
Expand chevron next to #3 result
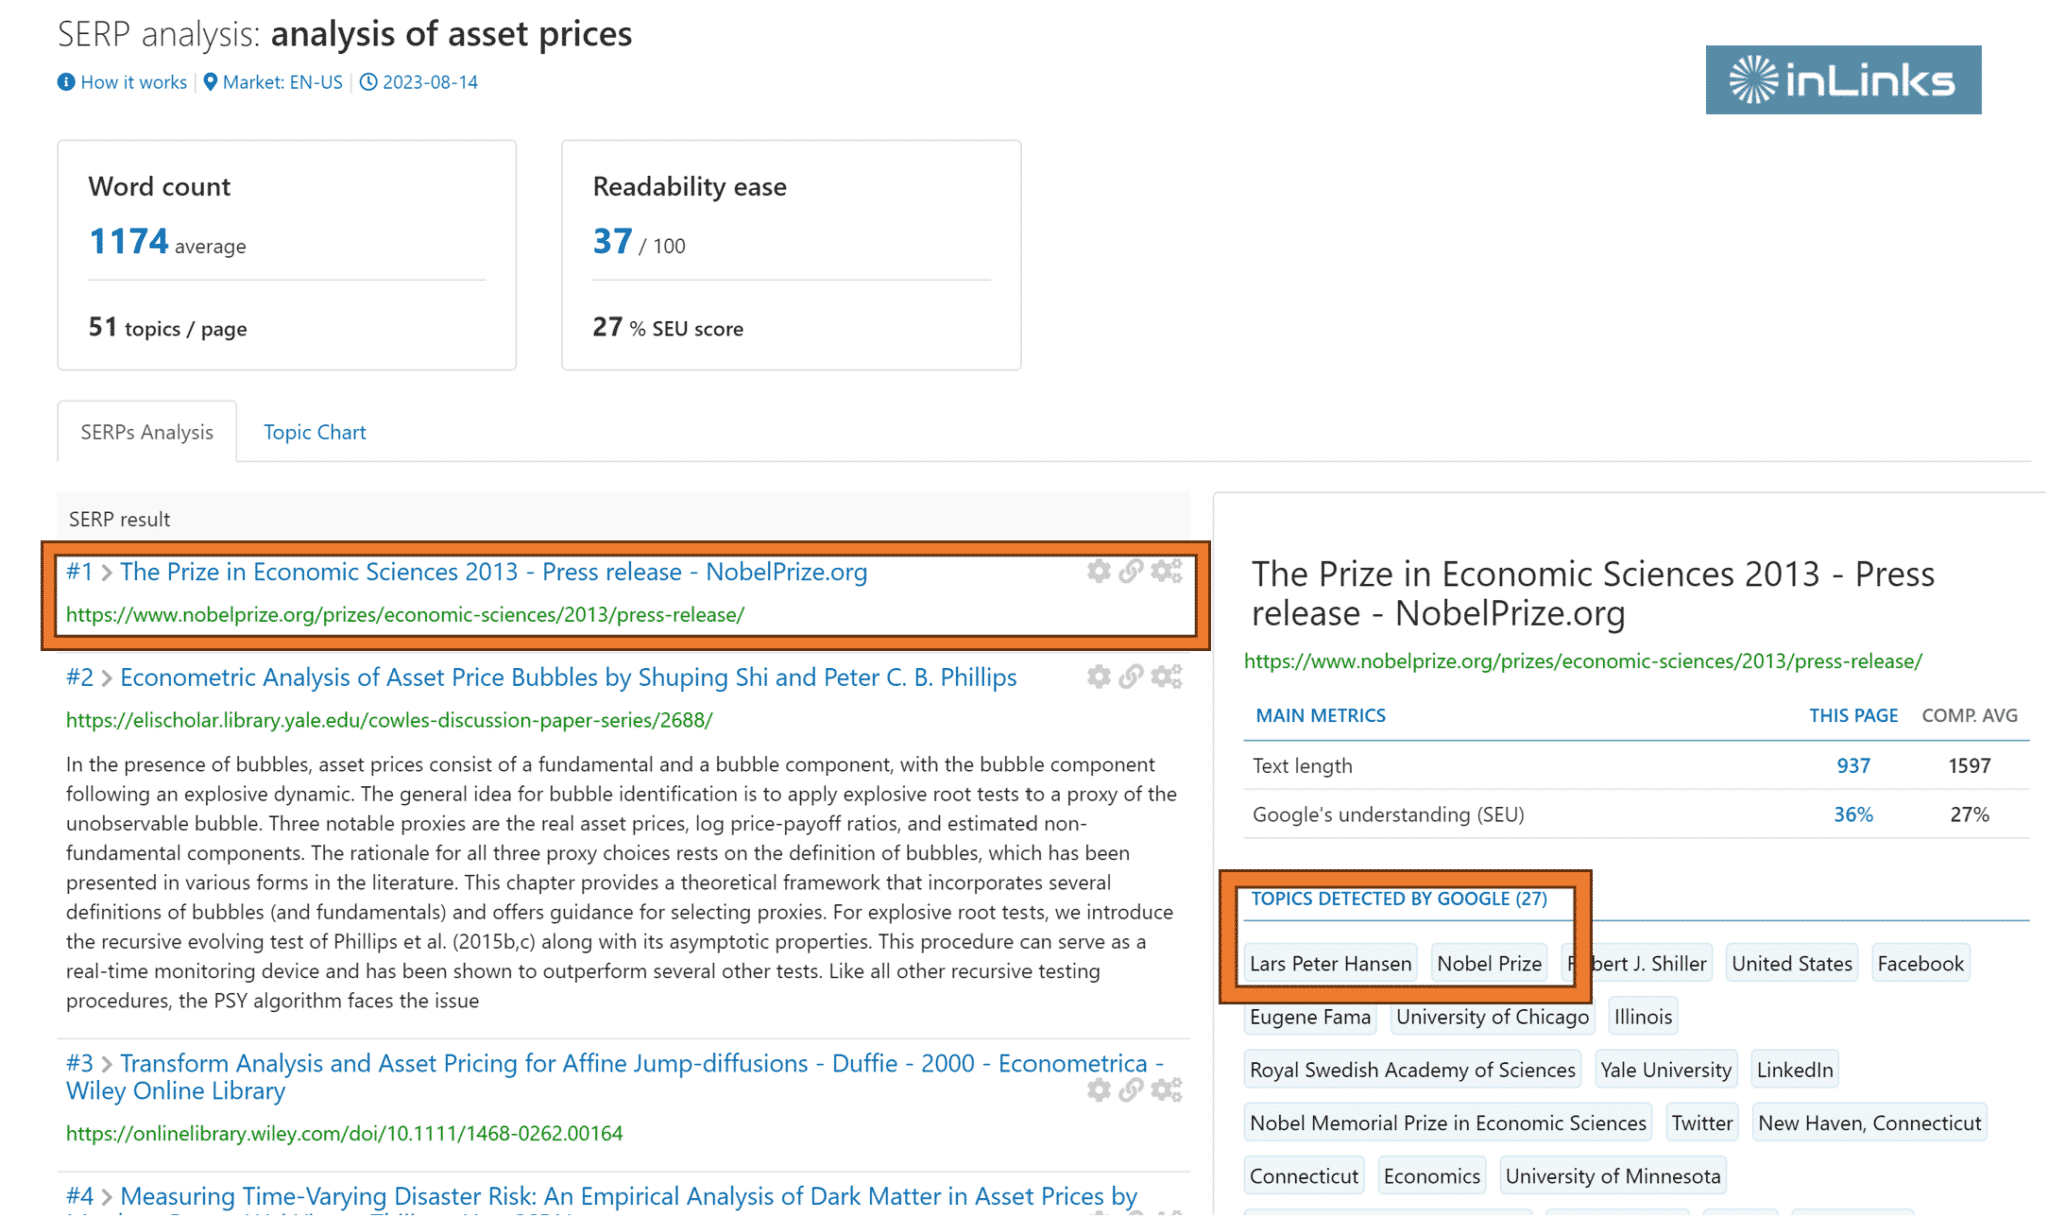[106, 1064]
